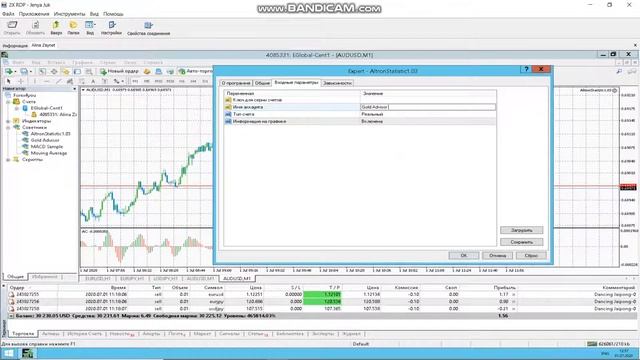Open the Алерты terminal tab
This screenshot has height=360, width=640.
151,334
